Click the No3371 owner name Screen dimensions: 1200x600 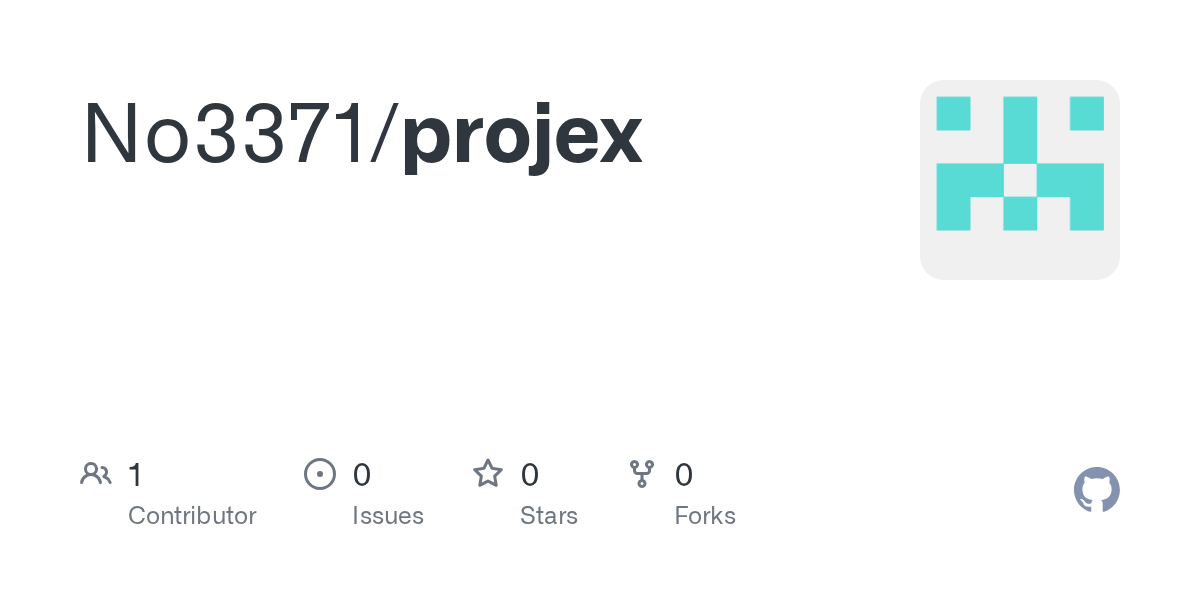(225, 135)
